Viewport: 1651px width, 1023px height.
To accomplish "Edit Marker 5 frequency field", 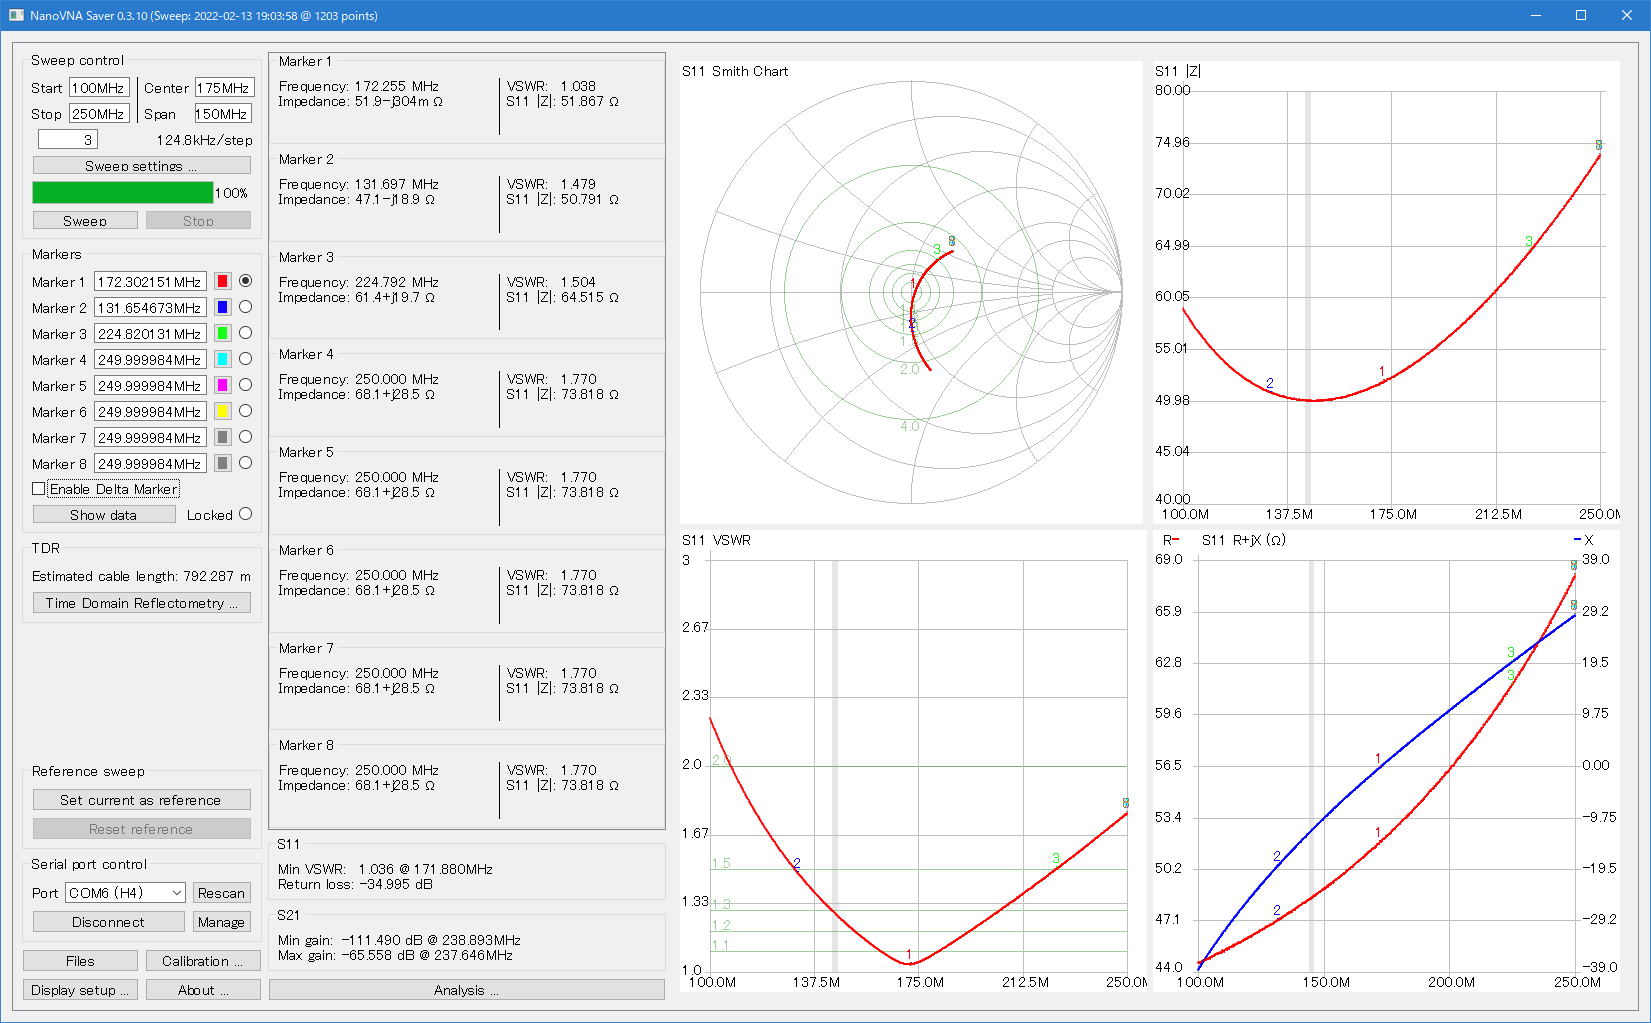I will [x=150, y=386].
